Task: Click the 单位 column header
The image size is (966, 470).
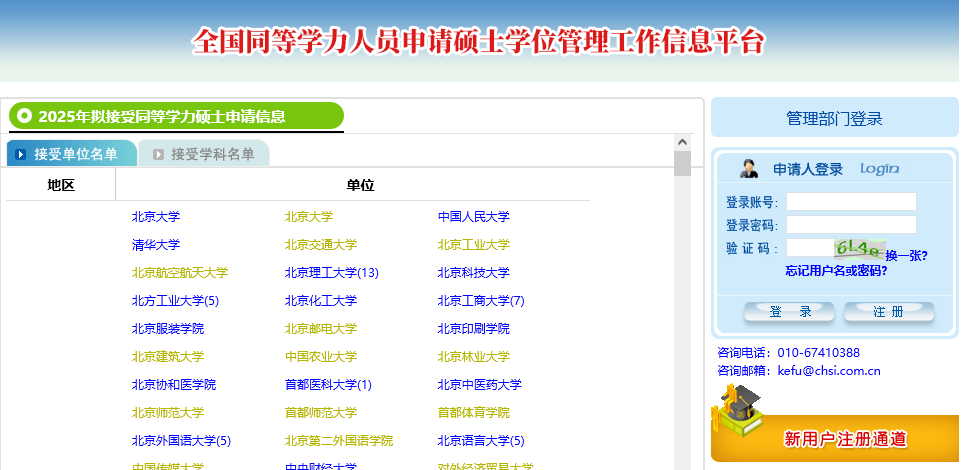Action: pyautogui.click(x=360, y=185)
